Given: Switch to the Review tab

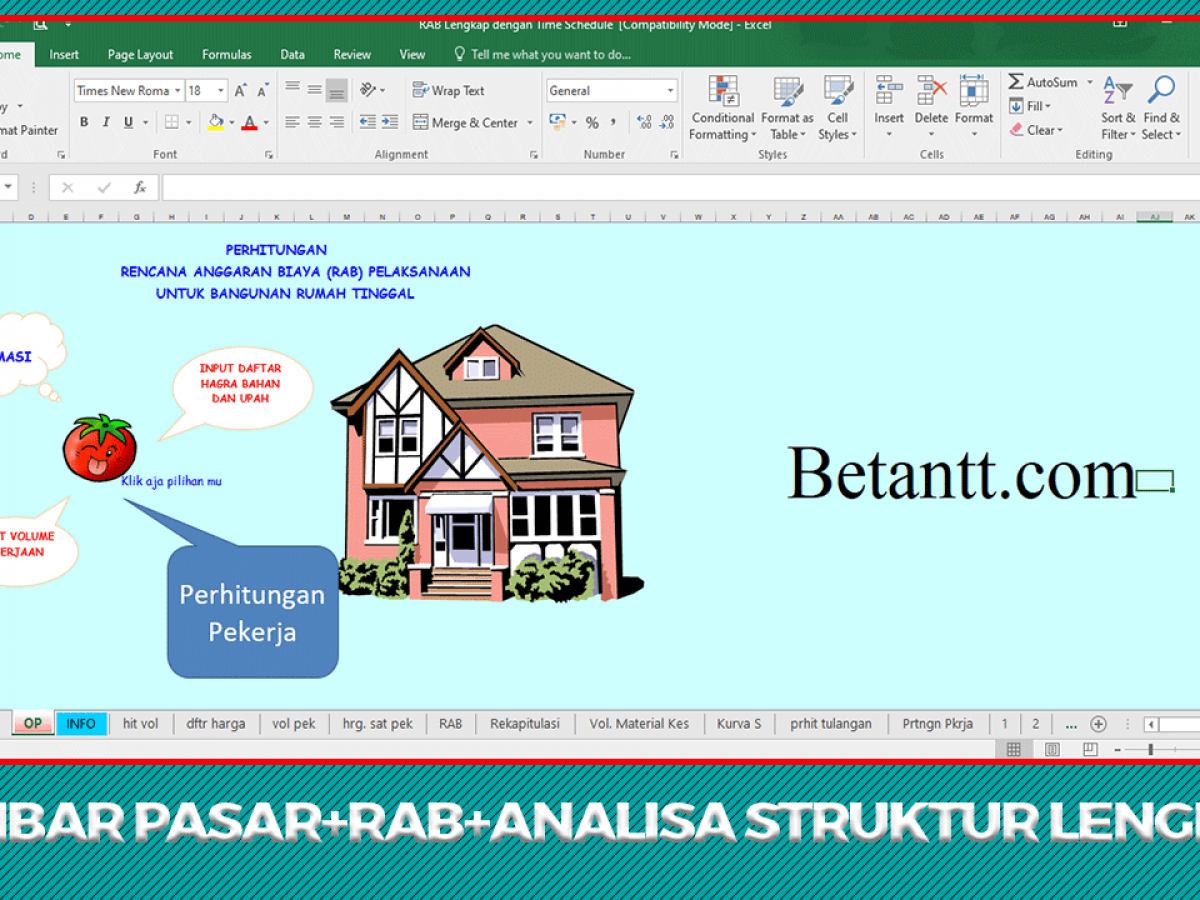Looking at the screenshot, I should click(352, 55).
